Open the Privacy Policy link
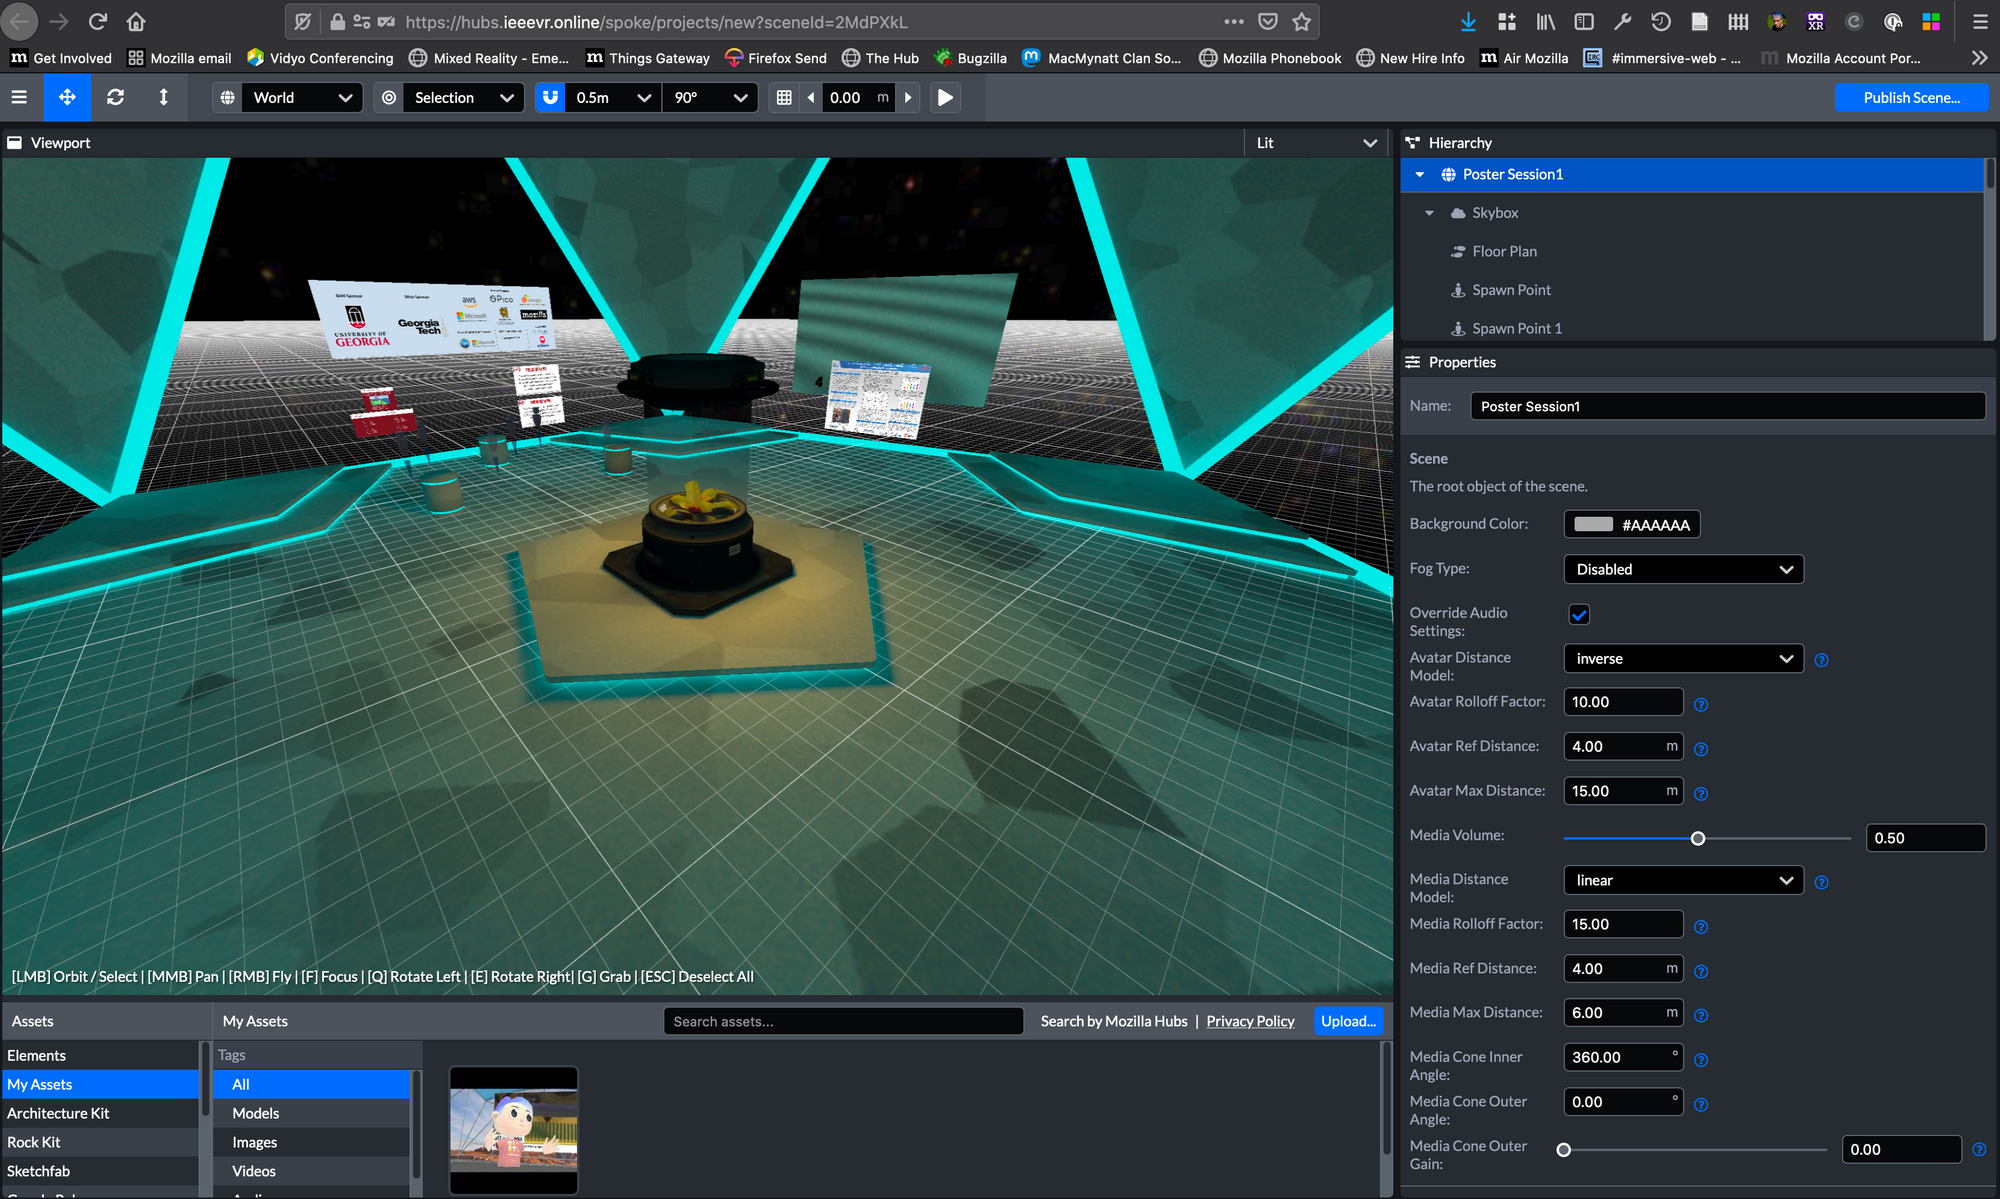2000x1199 pixels. pos(1250,1021)
